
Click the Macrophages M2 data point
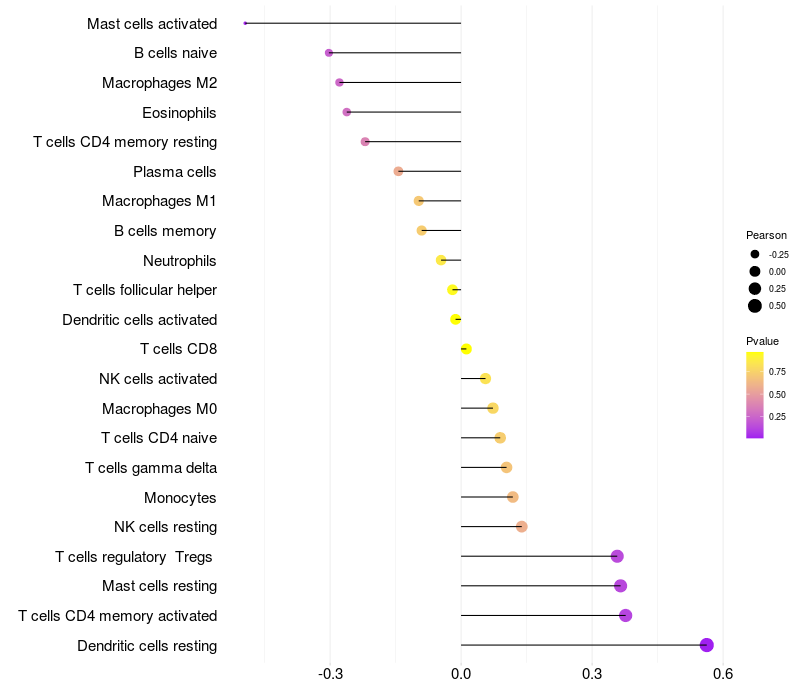coord(339,82)
